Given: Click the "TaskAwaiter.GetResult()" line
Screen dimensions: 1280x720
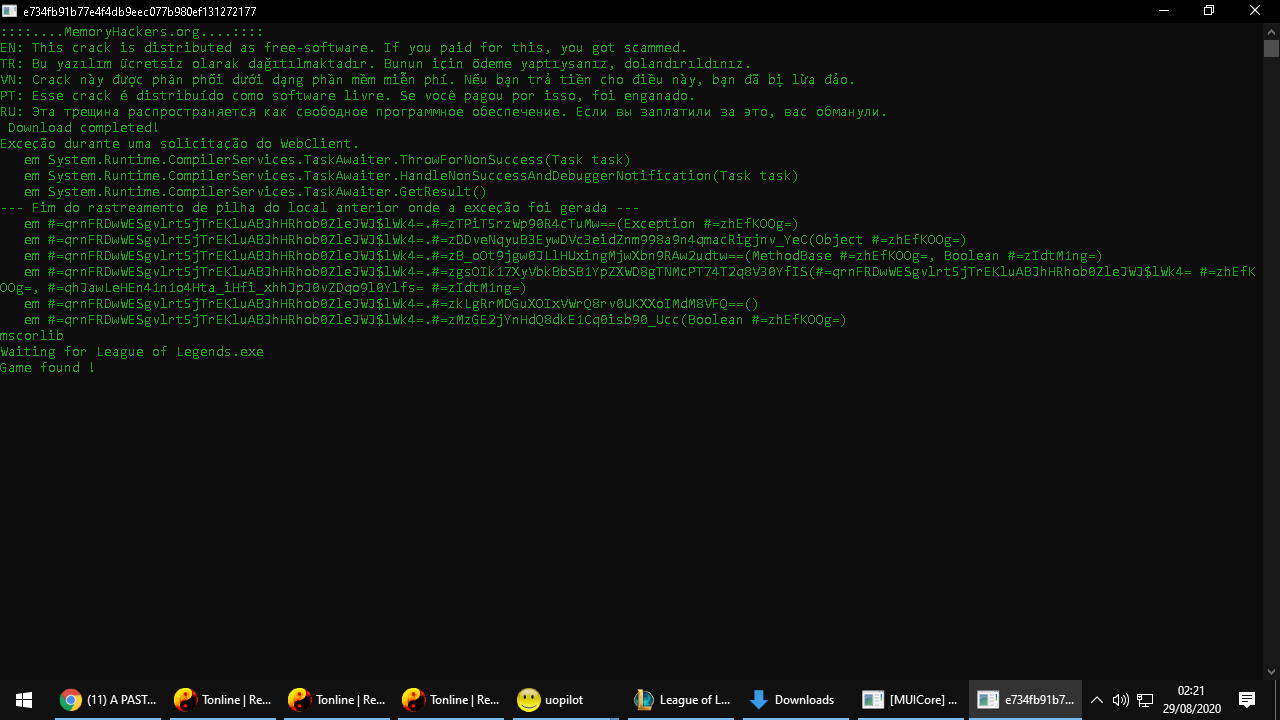Looking at the screenshot, I should (256, 192).
